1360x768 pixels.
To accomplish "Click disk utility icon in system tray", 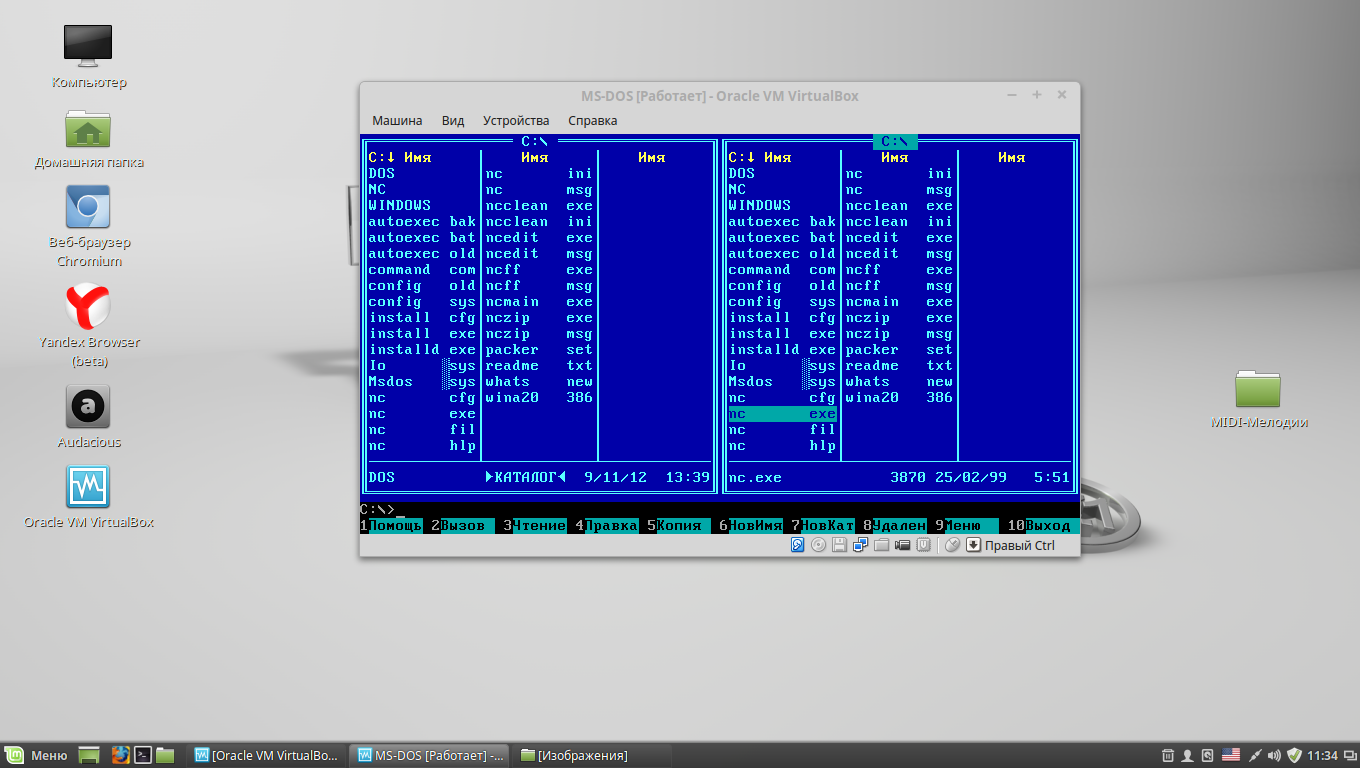I will tap(1207, 755).
